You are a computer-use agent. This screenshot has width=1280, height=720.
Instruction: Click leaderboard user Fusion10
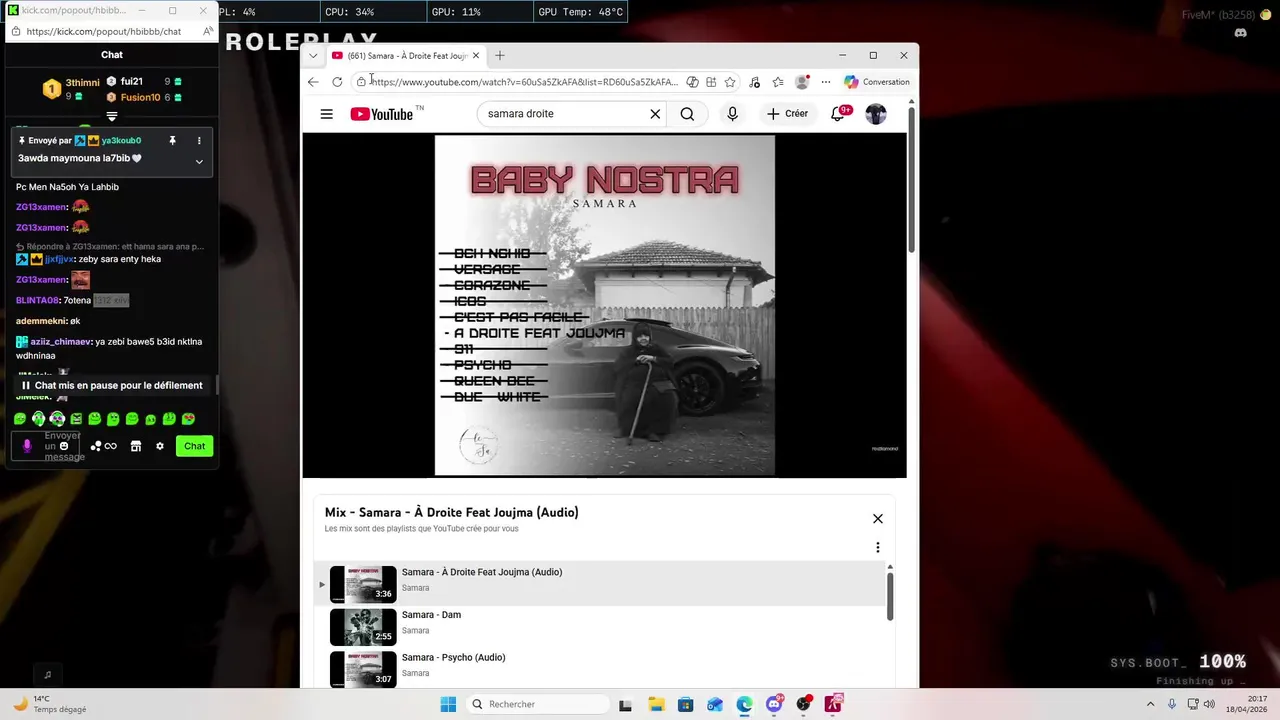tap(140, 97)
